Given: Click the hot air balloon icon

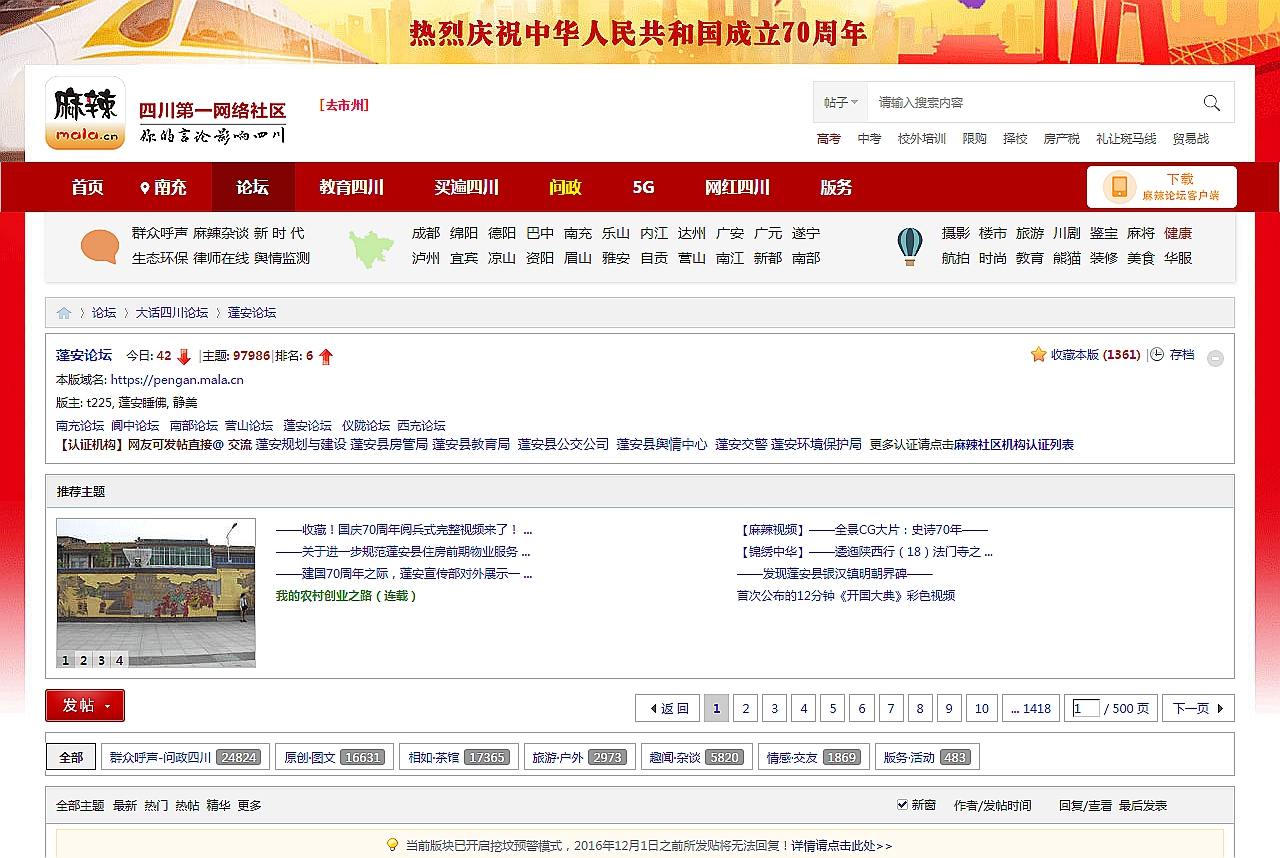Looking at the screenshot, I should tap(910, 246).
